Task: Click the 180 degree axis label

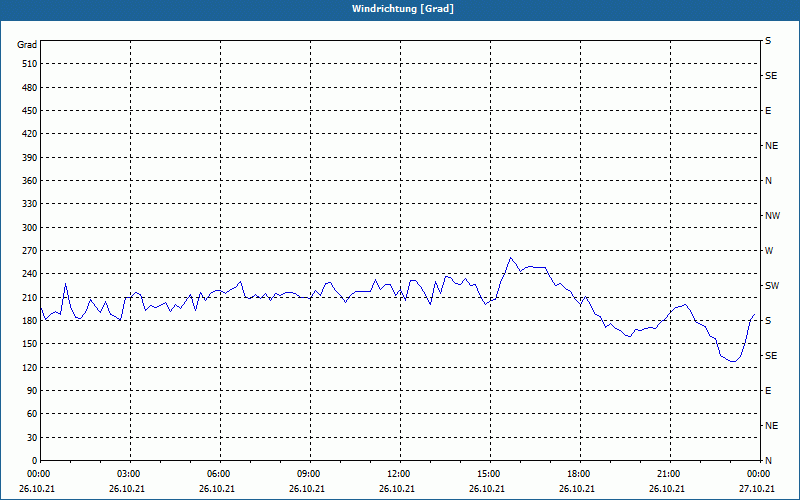Action: pos(30,321)
